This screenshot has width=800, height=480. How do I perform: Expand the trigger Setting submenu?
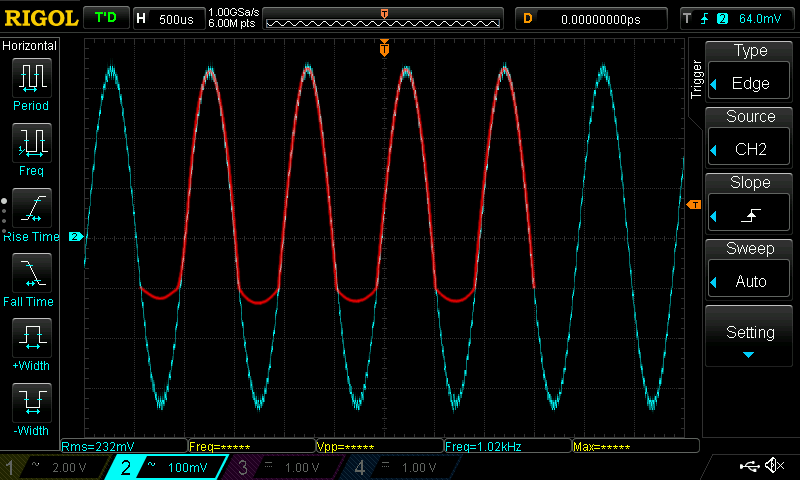pyautogui.click(x=750, y=337)
